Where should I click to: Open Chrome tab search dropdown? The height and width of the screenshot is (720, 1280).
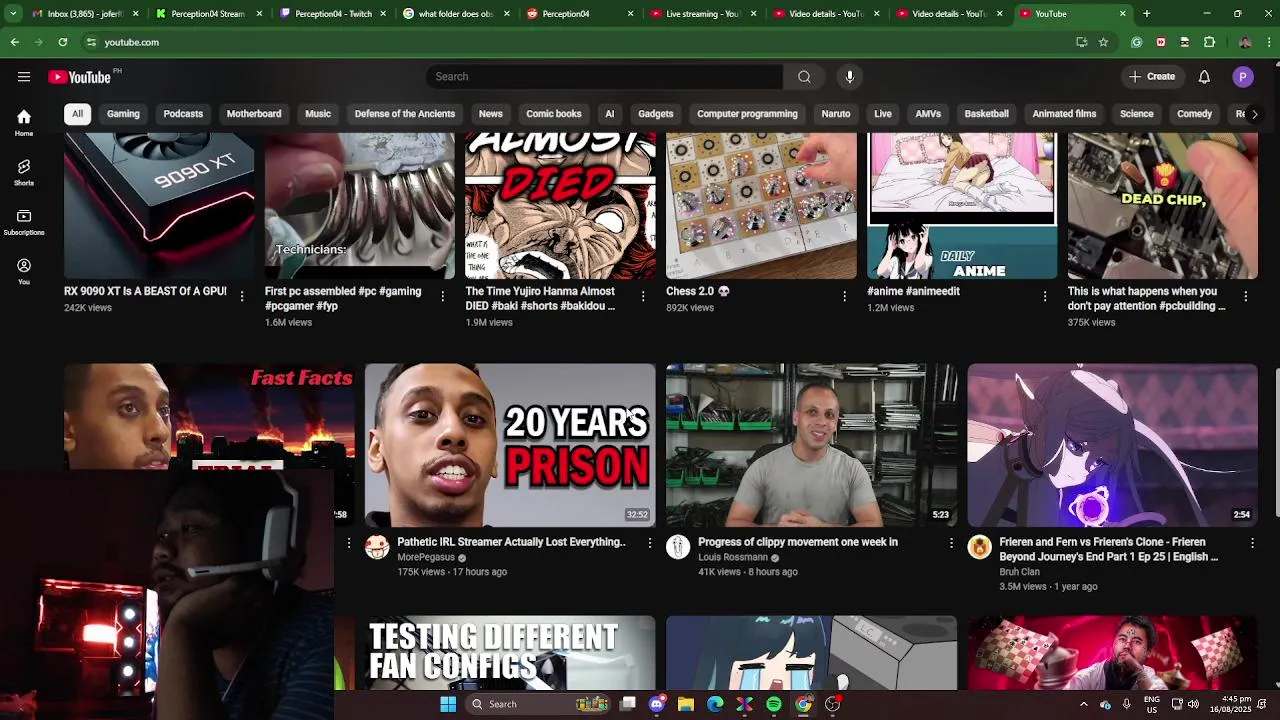14,14
